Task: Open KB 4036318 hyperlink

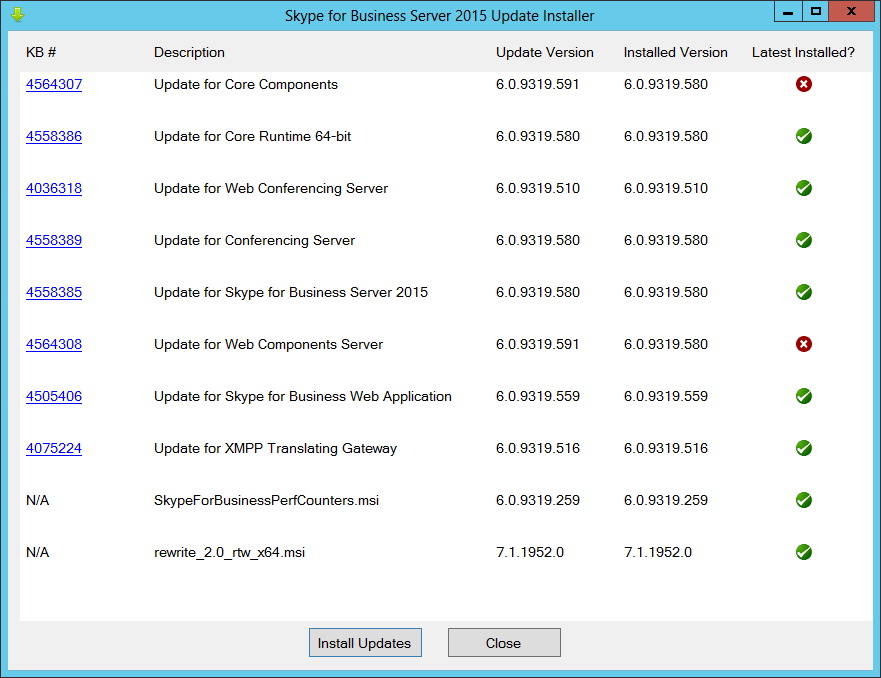Action: coord(54,189)
